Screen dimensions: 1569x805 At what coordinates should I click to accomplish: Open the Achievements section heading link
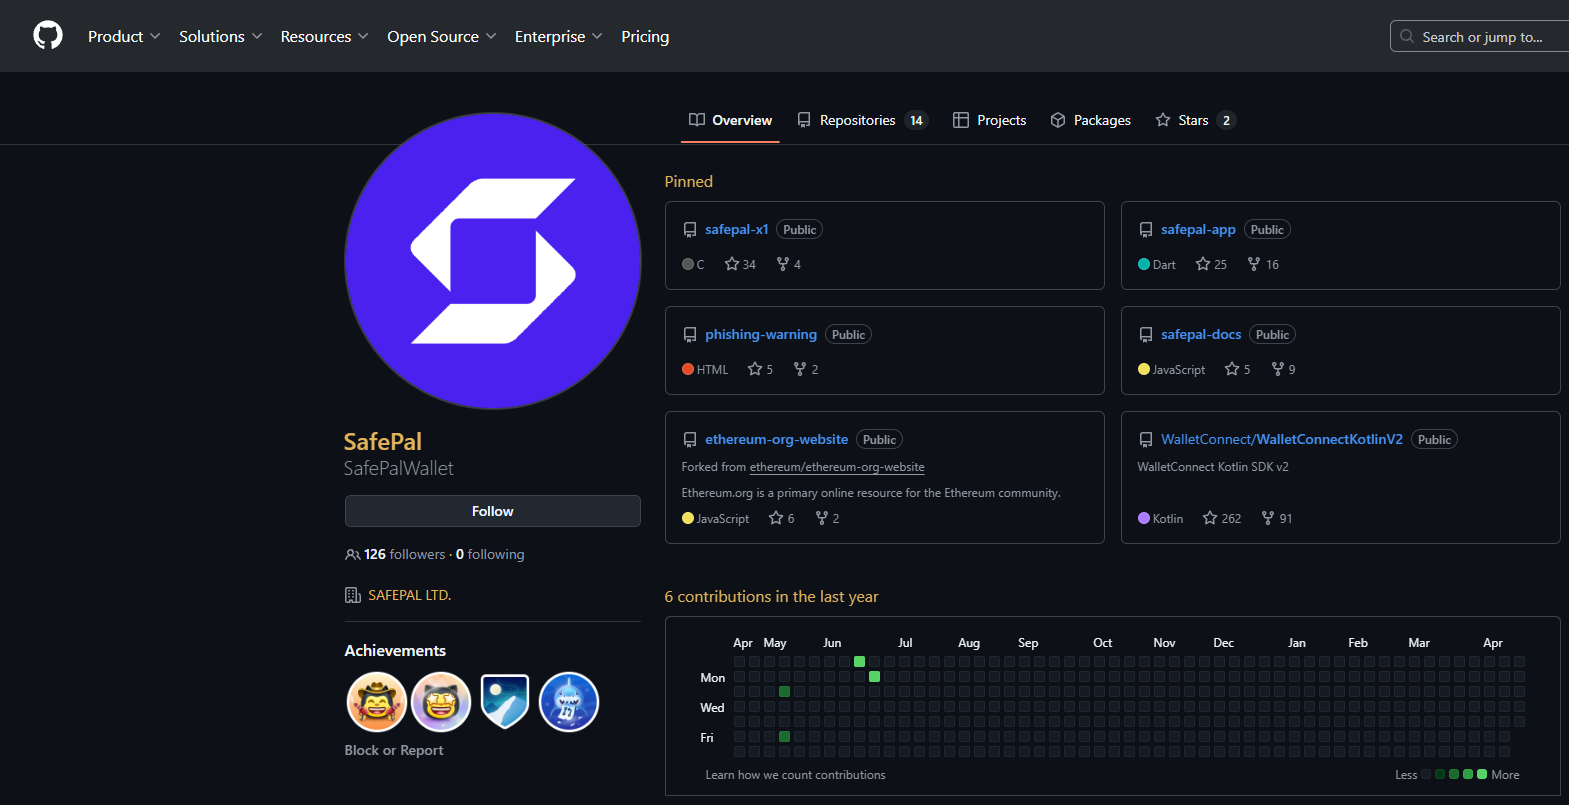point(395,650)
